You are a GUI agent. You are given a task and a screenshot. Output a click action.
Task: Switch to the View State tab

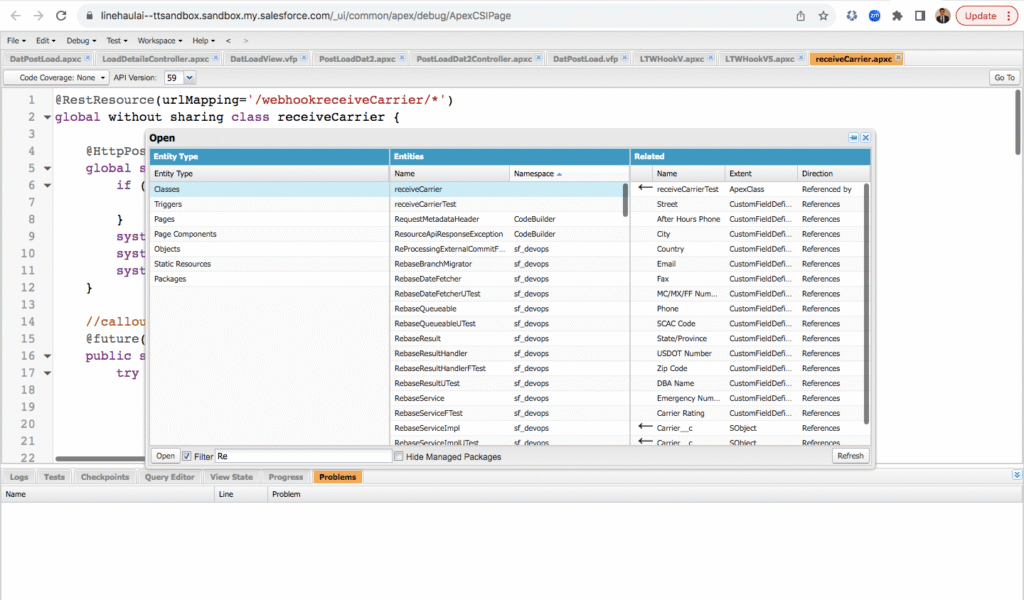click(x=231, y=477)
